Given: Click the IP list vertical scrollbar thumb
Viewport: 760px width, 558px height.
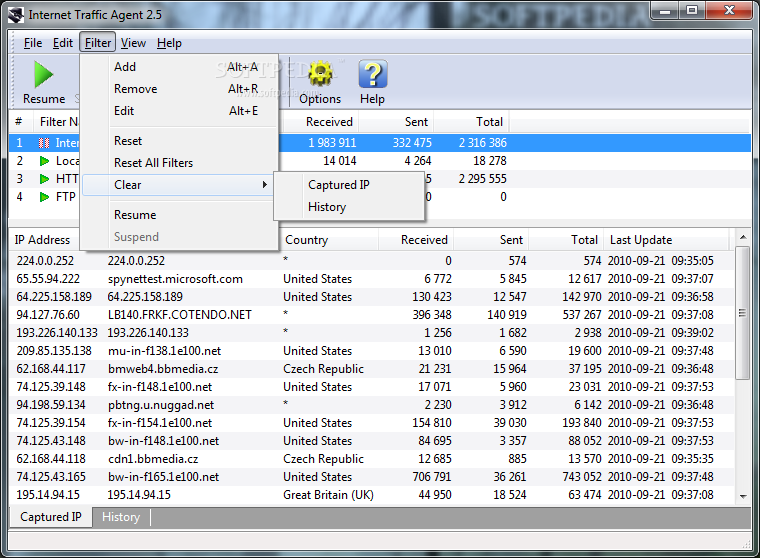Looking at the screenshot, I should [x=743, y=313].
